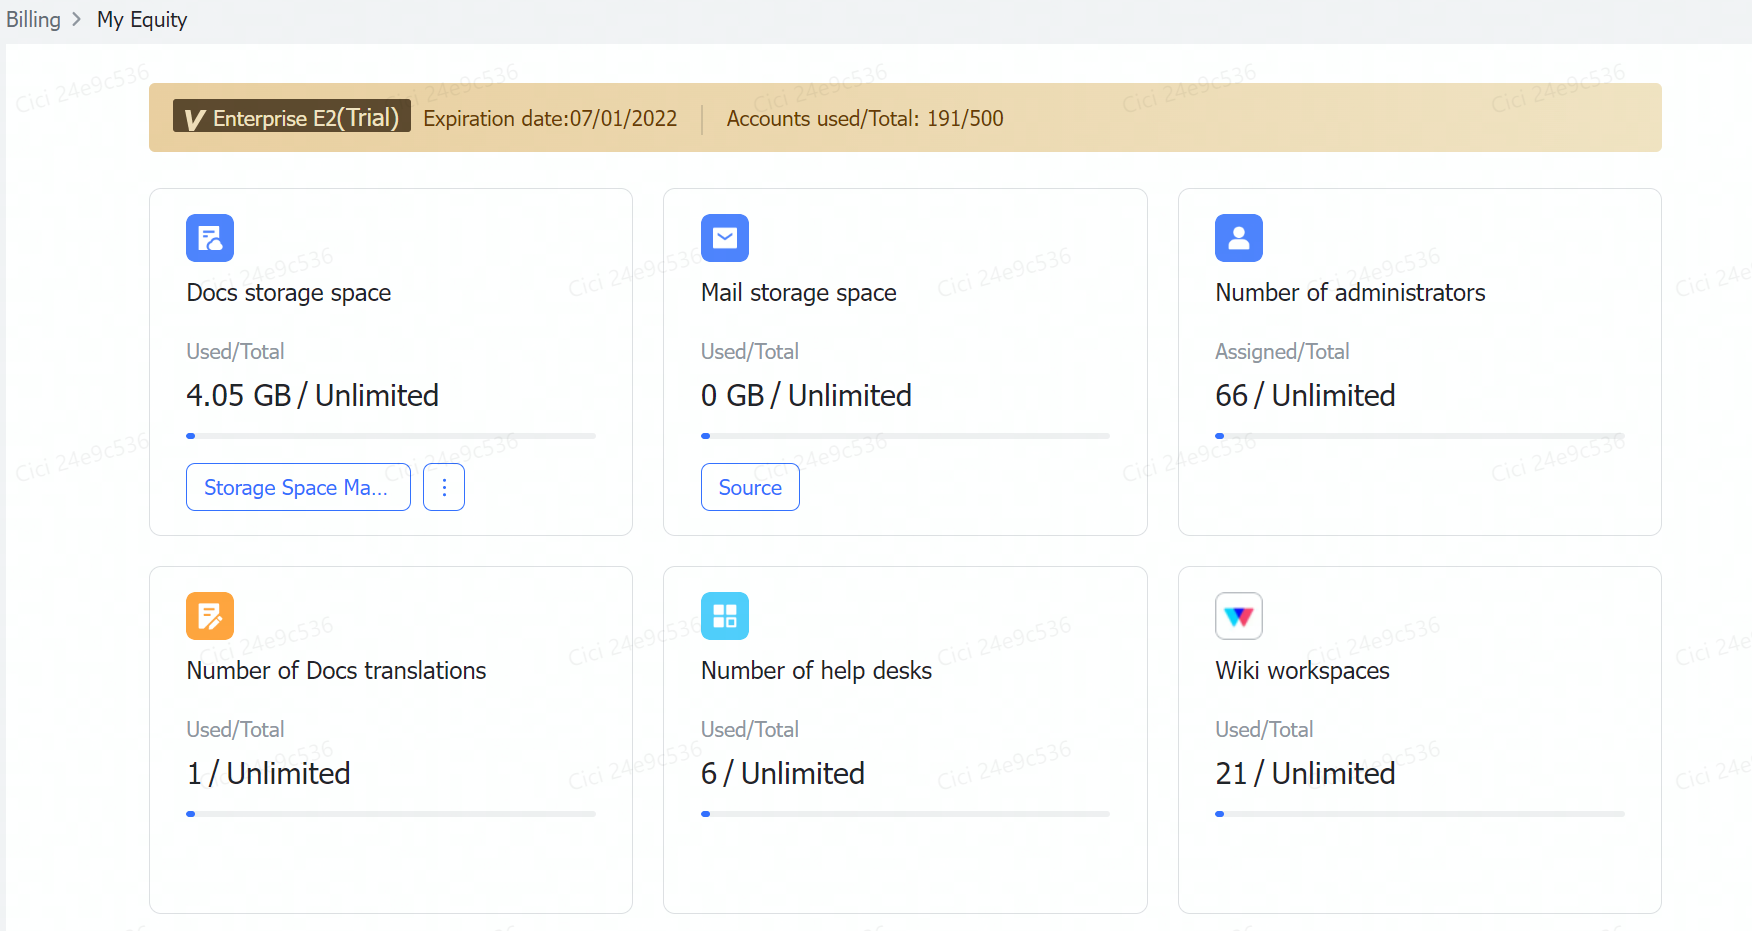Click the Expiration date text in banner
The width and height of the screenshot is (1752, 931).
550,119
